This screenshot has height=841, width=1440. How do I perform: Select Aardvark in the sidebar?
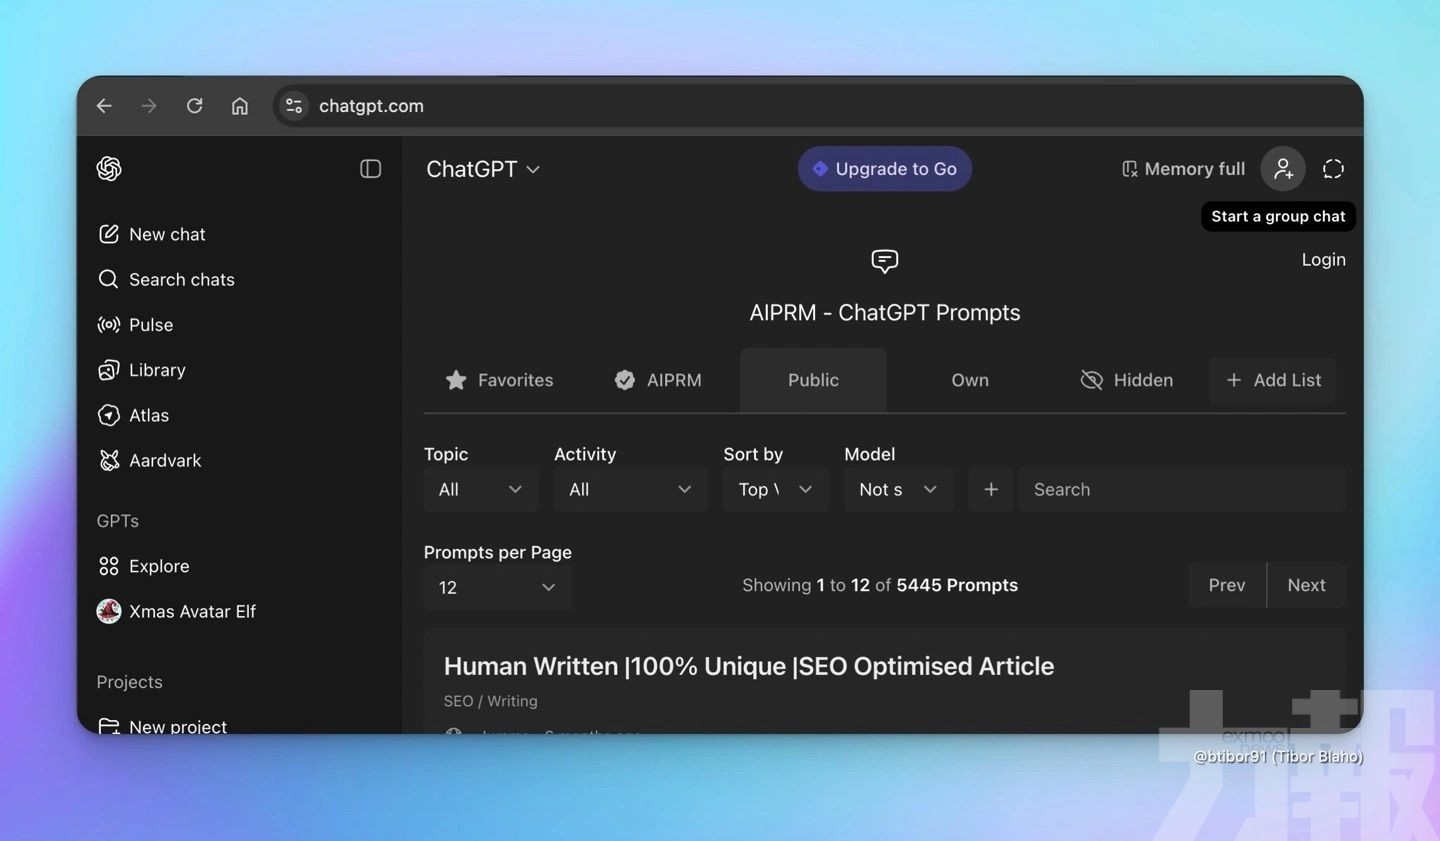[x=164, y=460]
